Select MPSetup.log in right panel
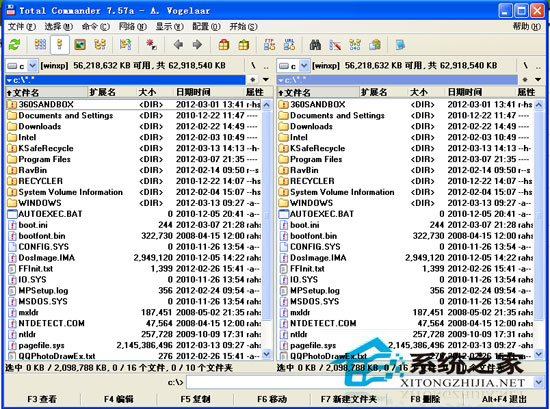Screen dimensions: 550x409 (x=405, y=291)
